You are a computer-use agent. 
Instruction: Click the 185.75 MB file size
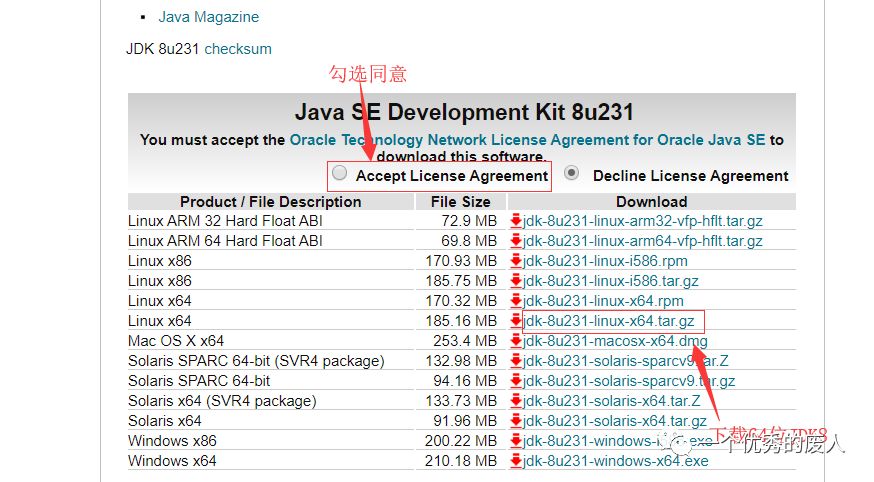click(x=461, y=281)
